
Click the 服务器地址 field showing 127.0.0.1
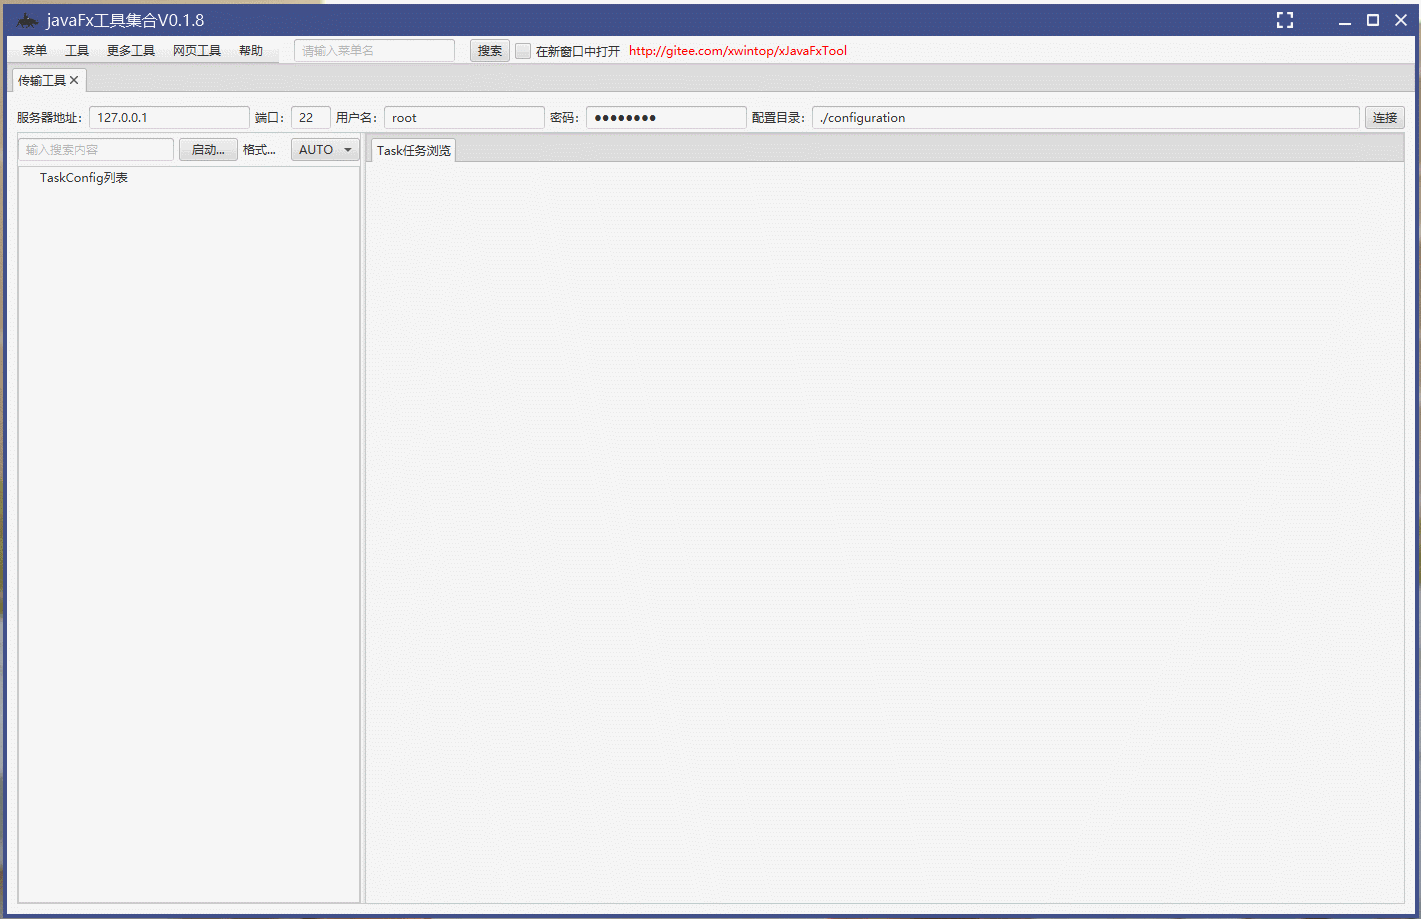click(x=169, y=118)
